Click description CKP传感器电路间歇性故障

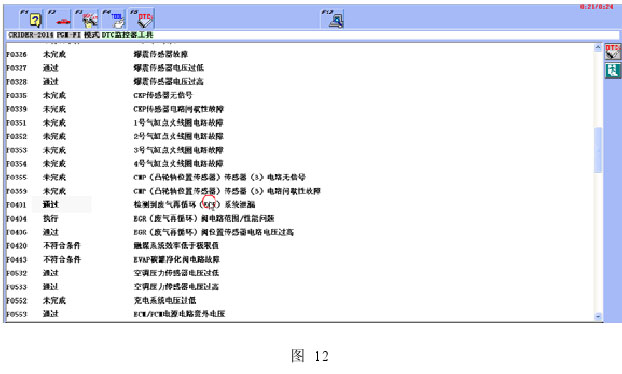[179, 109]
